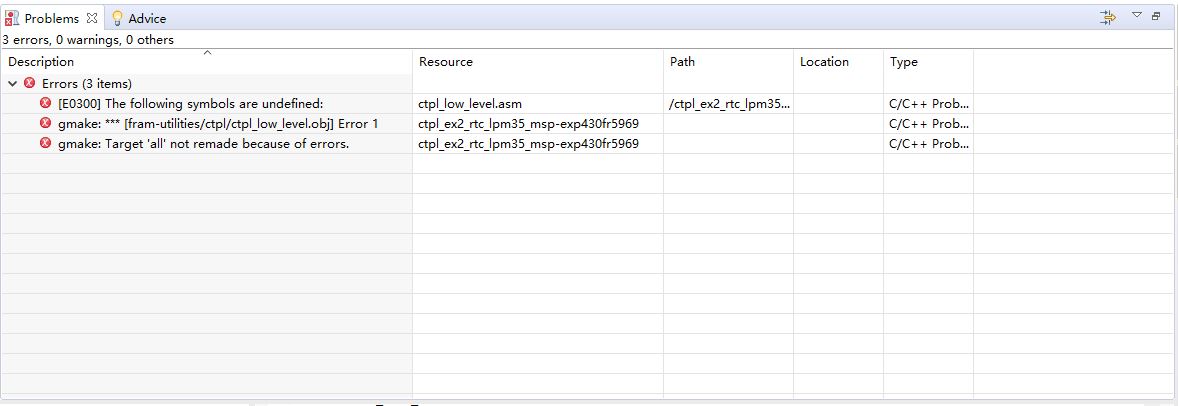Collapse the Errors (3 items) group

point(12,84)
